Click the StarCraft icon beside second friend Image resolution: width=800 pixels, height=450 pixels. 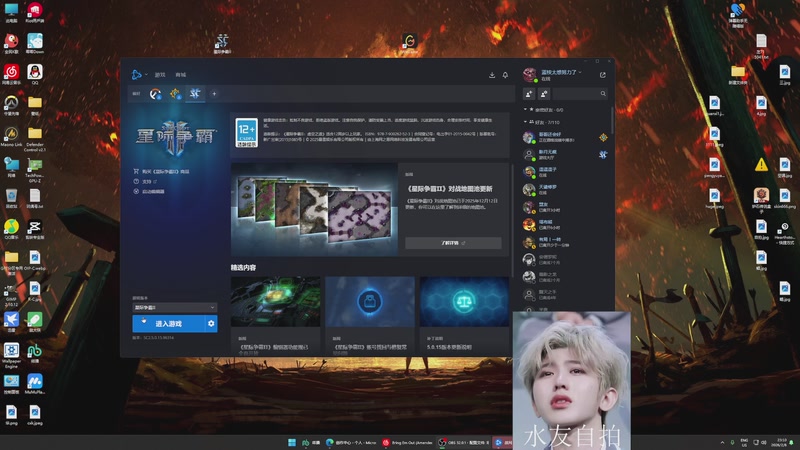tap(603, 155)
